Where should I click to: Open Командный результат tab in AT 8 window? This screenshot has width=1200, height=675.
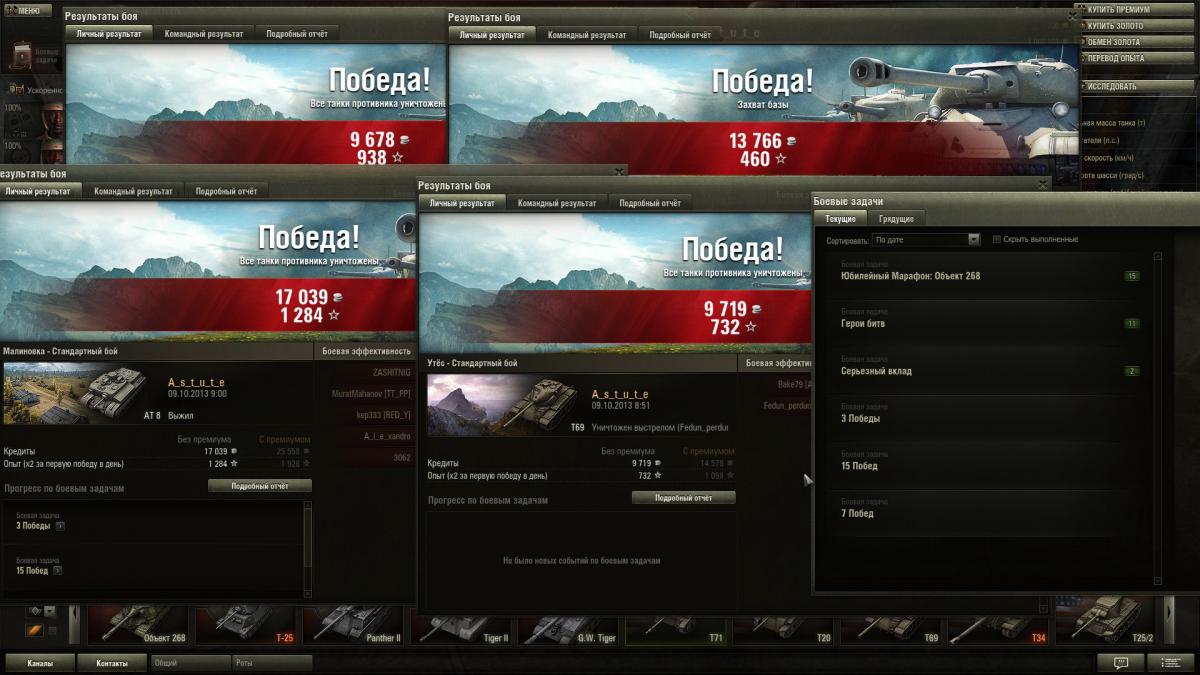coord(133,191)
